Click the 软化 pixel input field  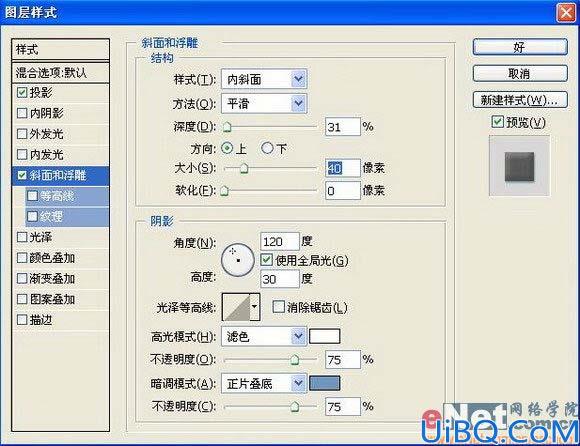click(x=343, y=190)
